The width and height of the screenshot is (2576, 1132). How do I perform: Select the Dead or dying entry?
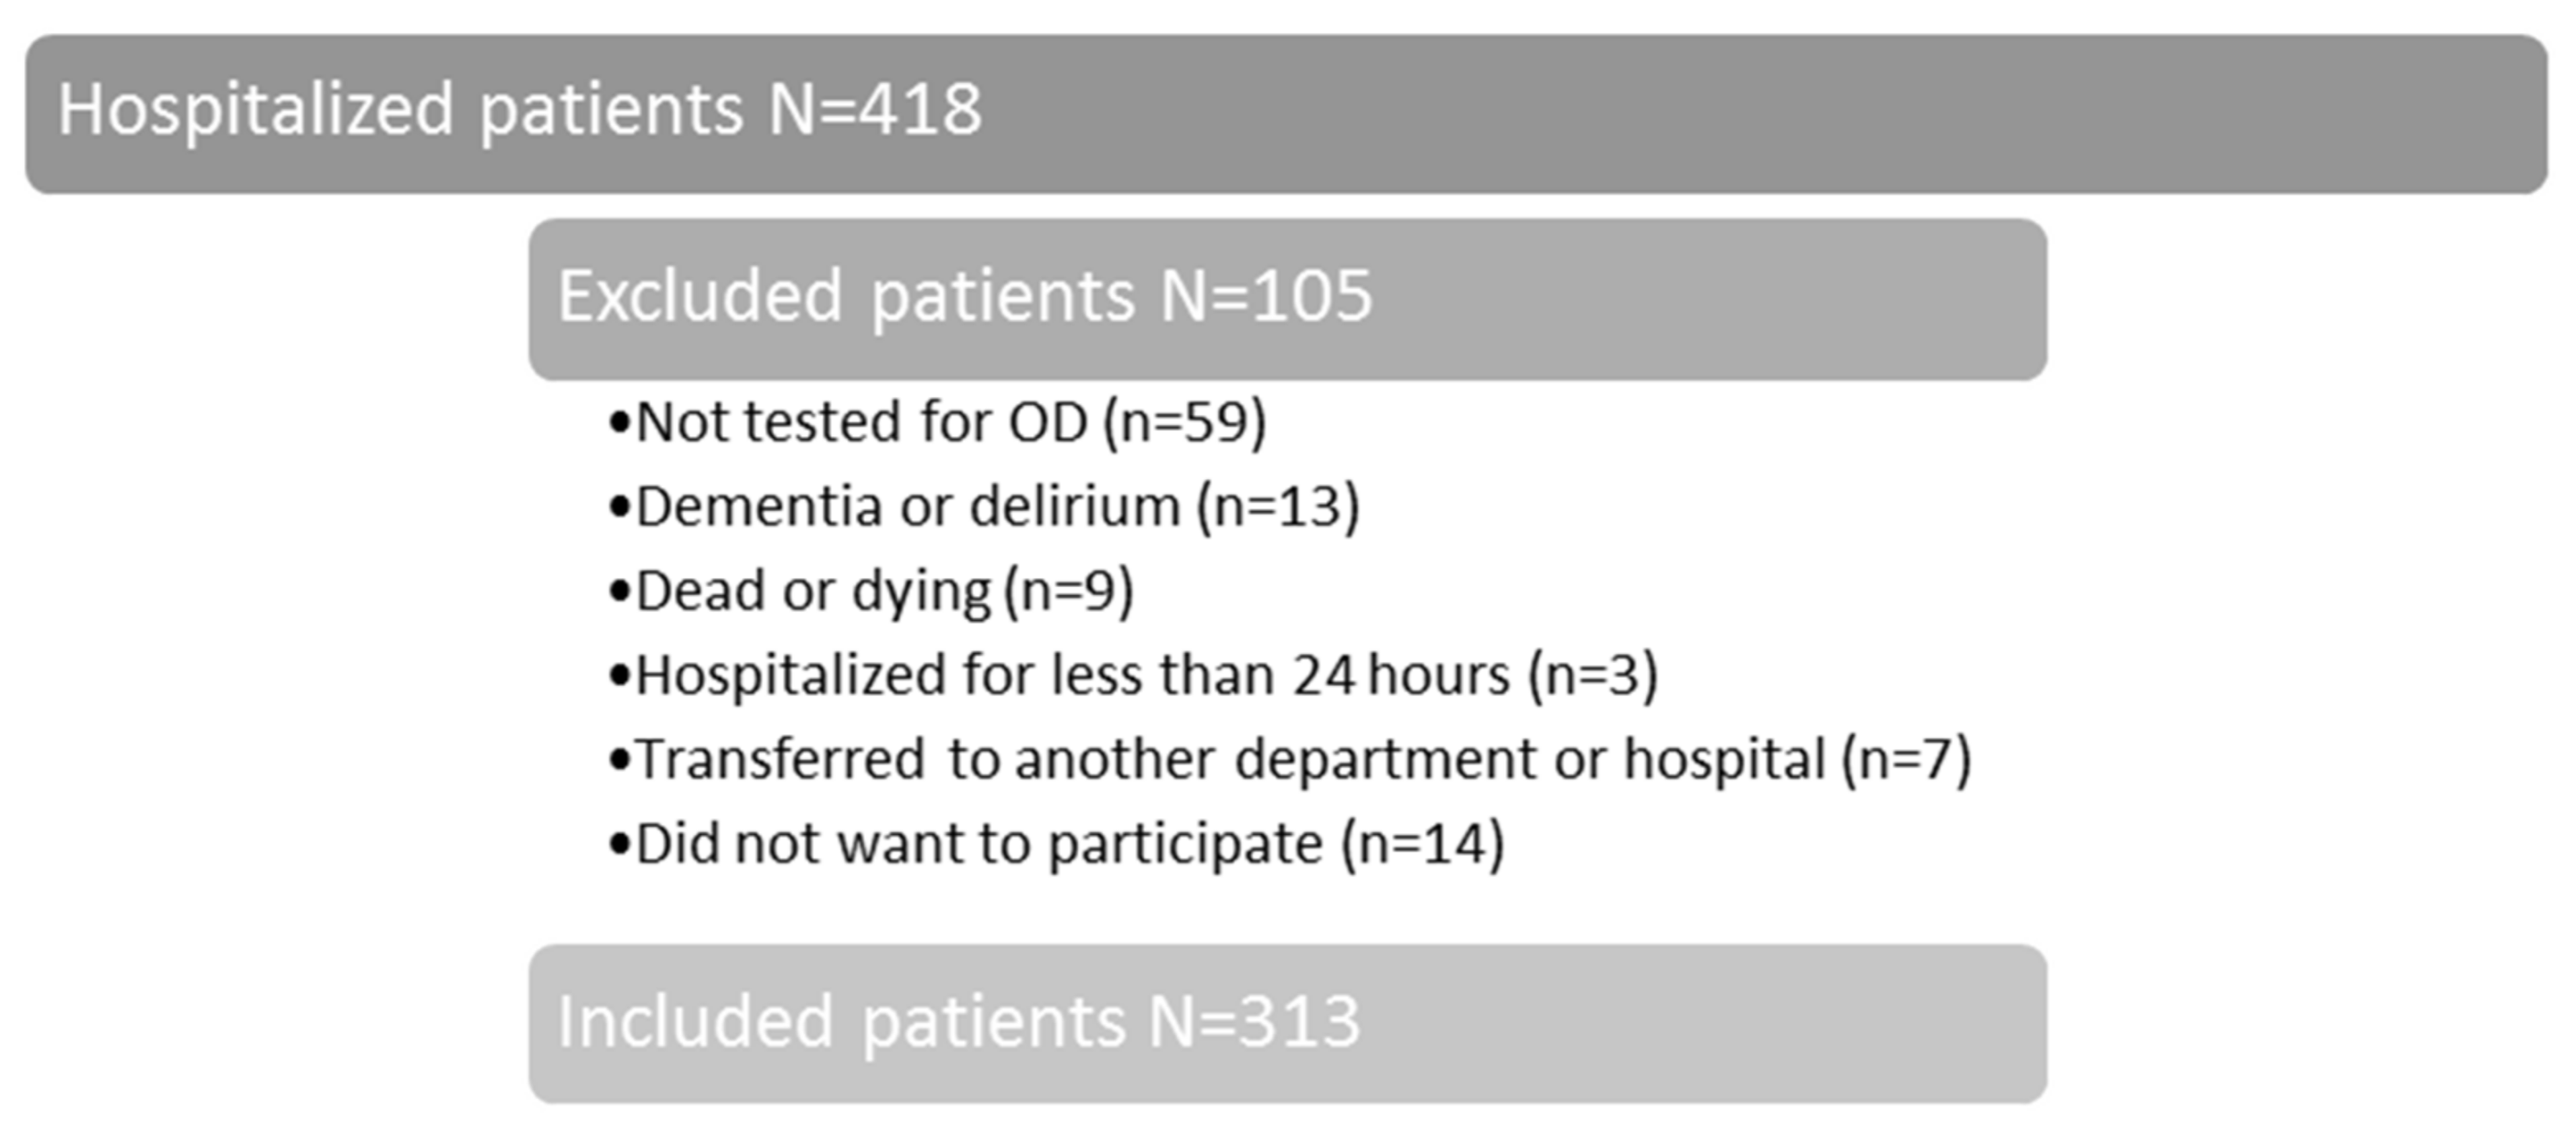tap(870, 591)
